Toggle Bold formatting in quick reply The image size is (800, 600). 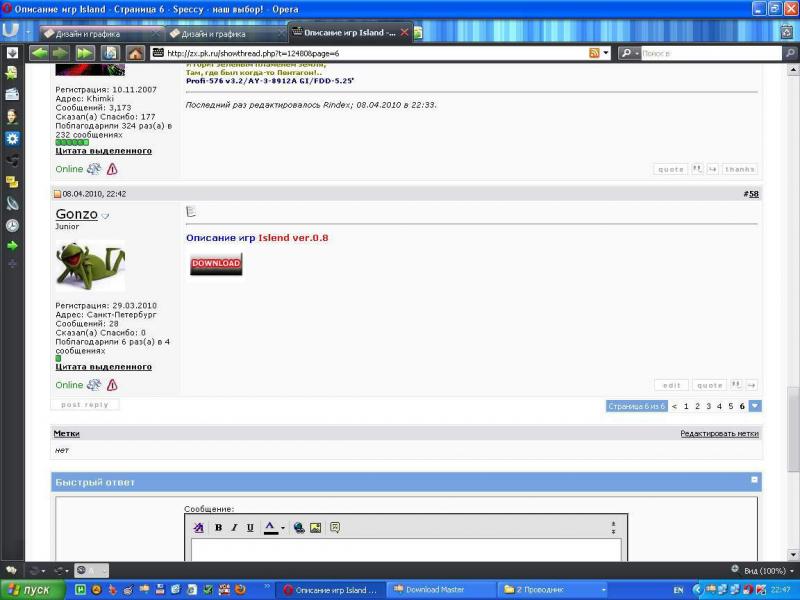(218, 528)
